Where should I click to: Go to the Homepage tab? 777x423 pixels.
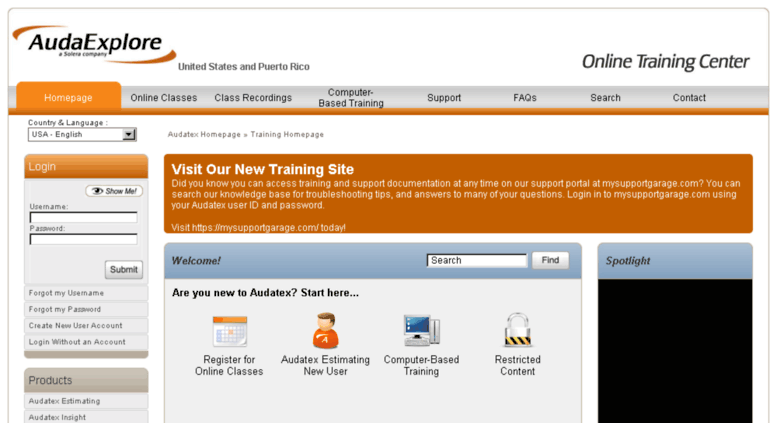pos(68,98)
